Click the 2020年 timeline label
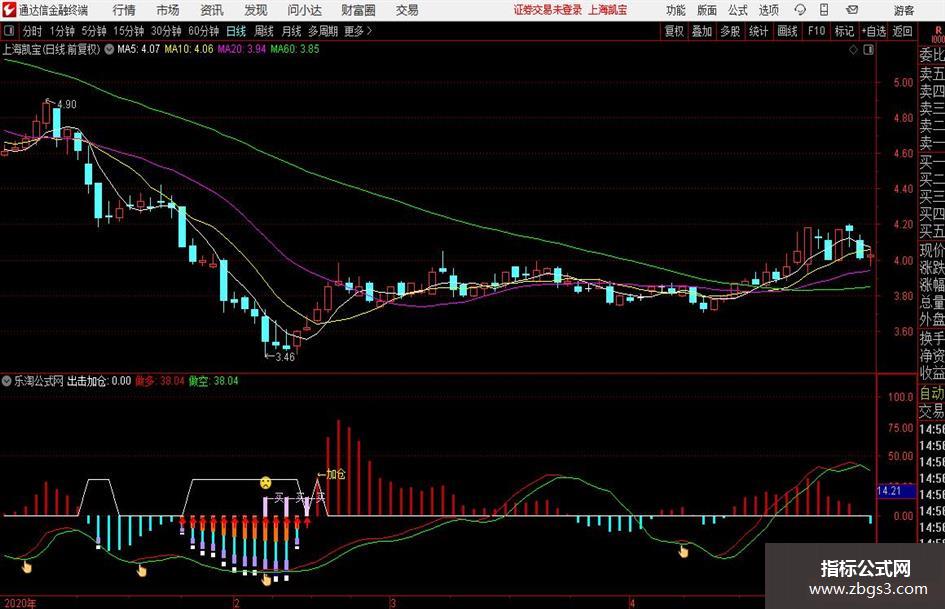Image resolution: width=945 pixels, height=609 pixels. coord(19,603)
